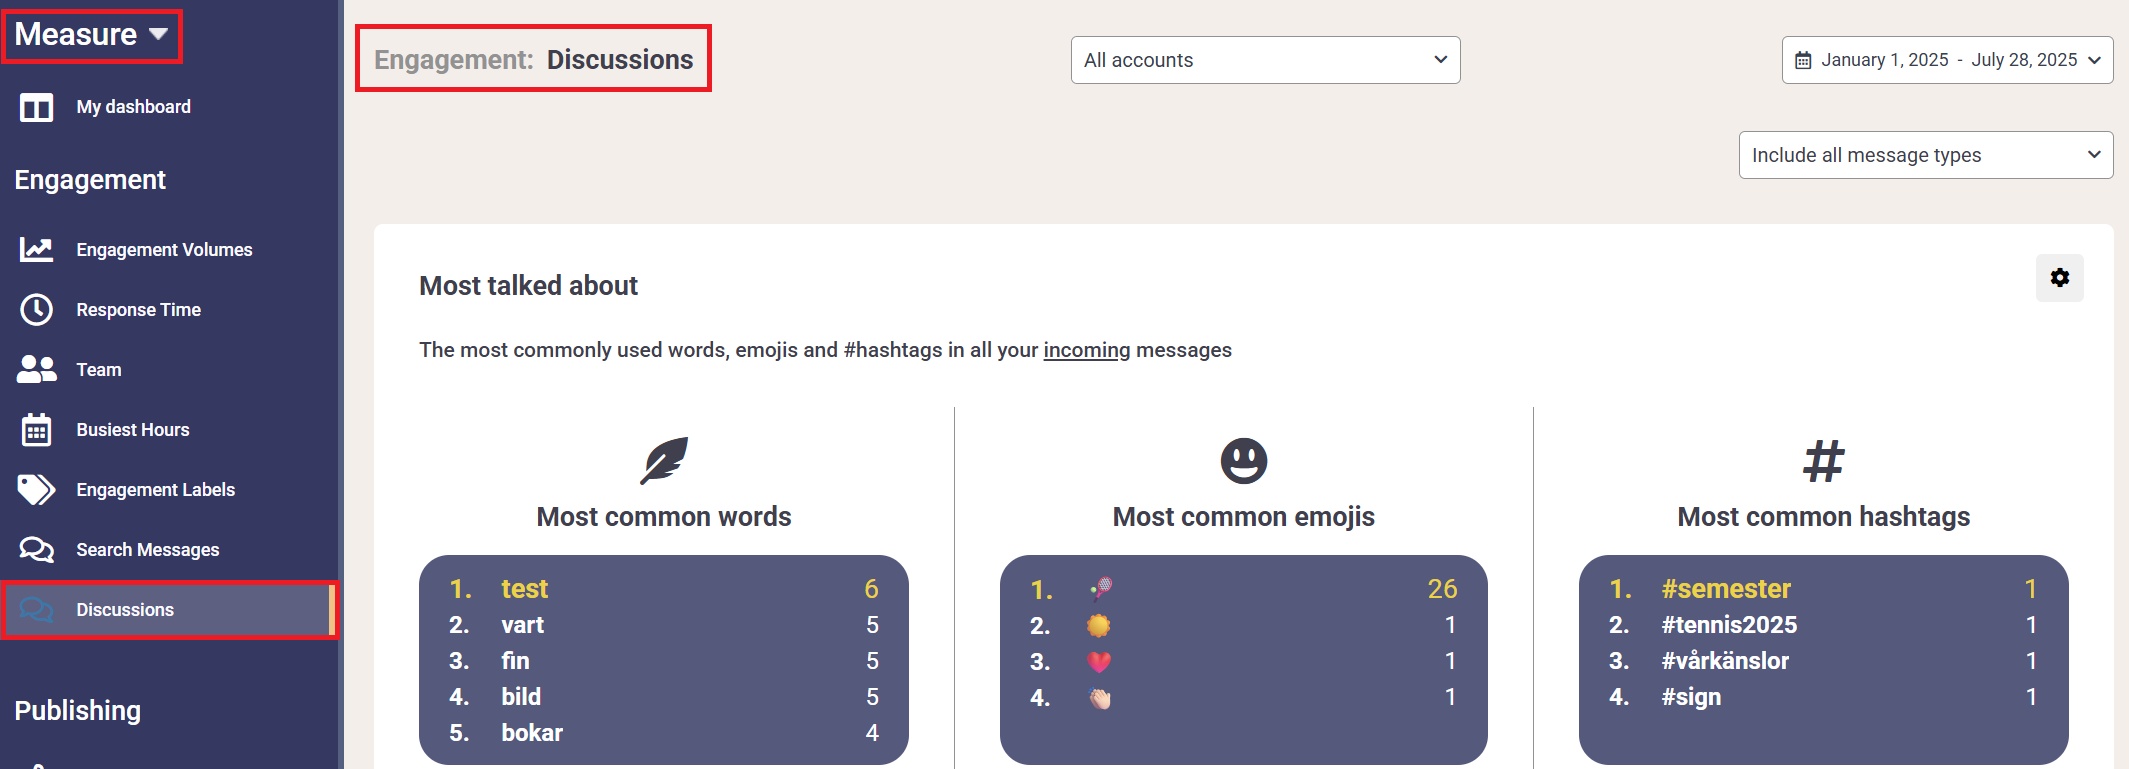Open settings gear for Most talked about
Screen dimensions: 2129x769
2059,278
